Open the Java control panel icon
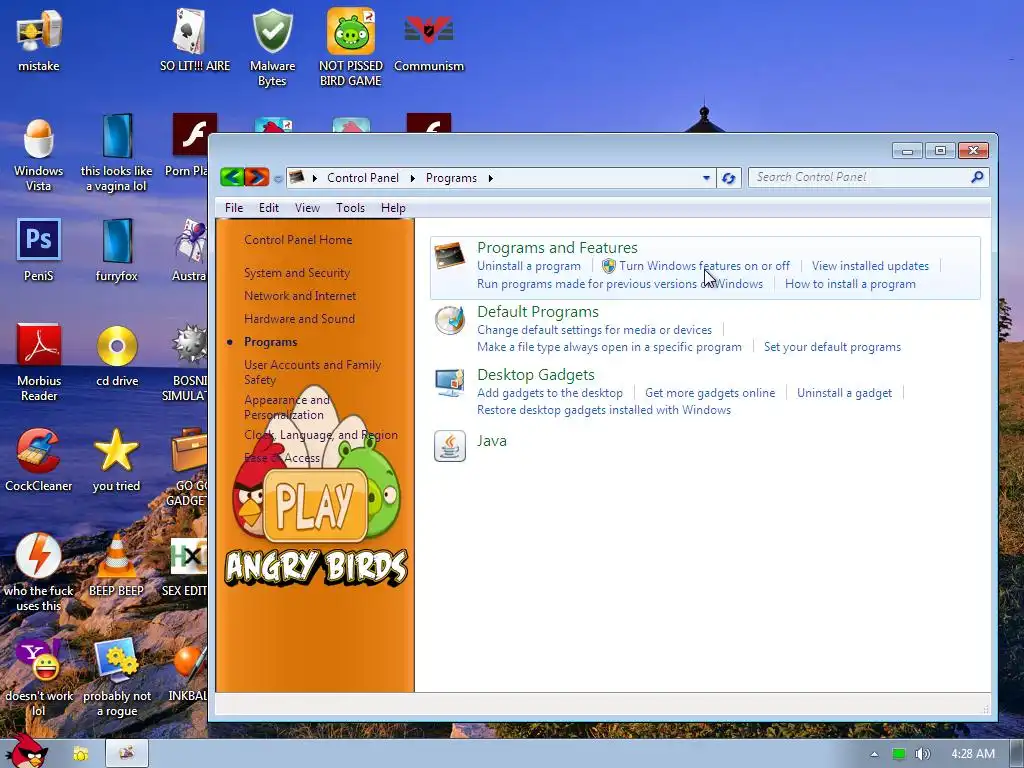This screenshot has width=1024, height=768. tap(450, 446)
